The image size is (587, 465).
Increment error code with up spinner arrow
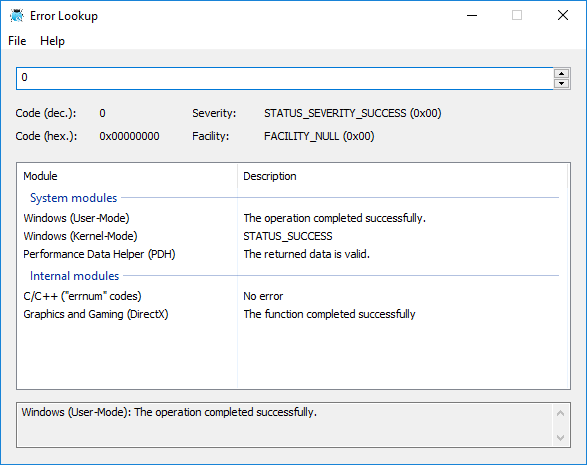[x=562, y=73]
